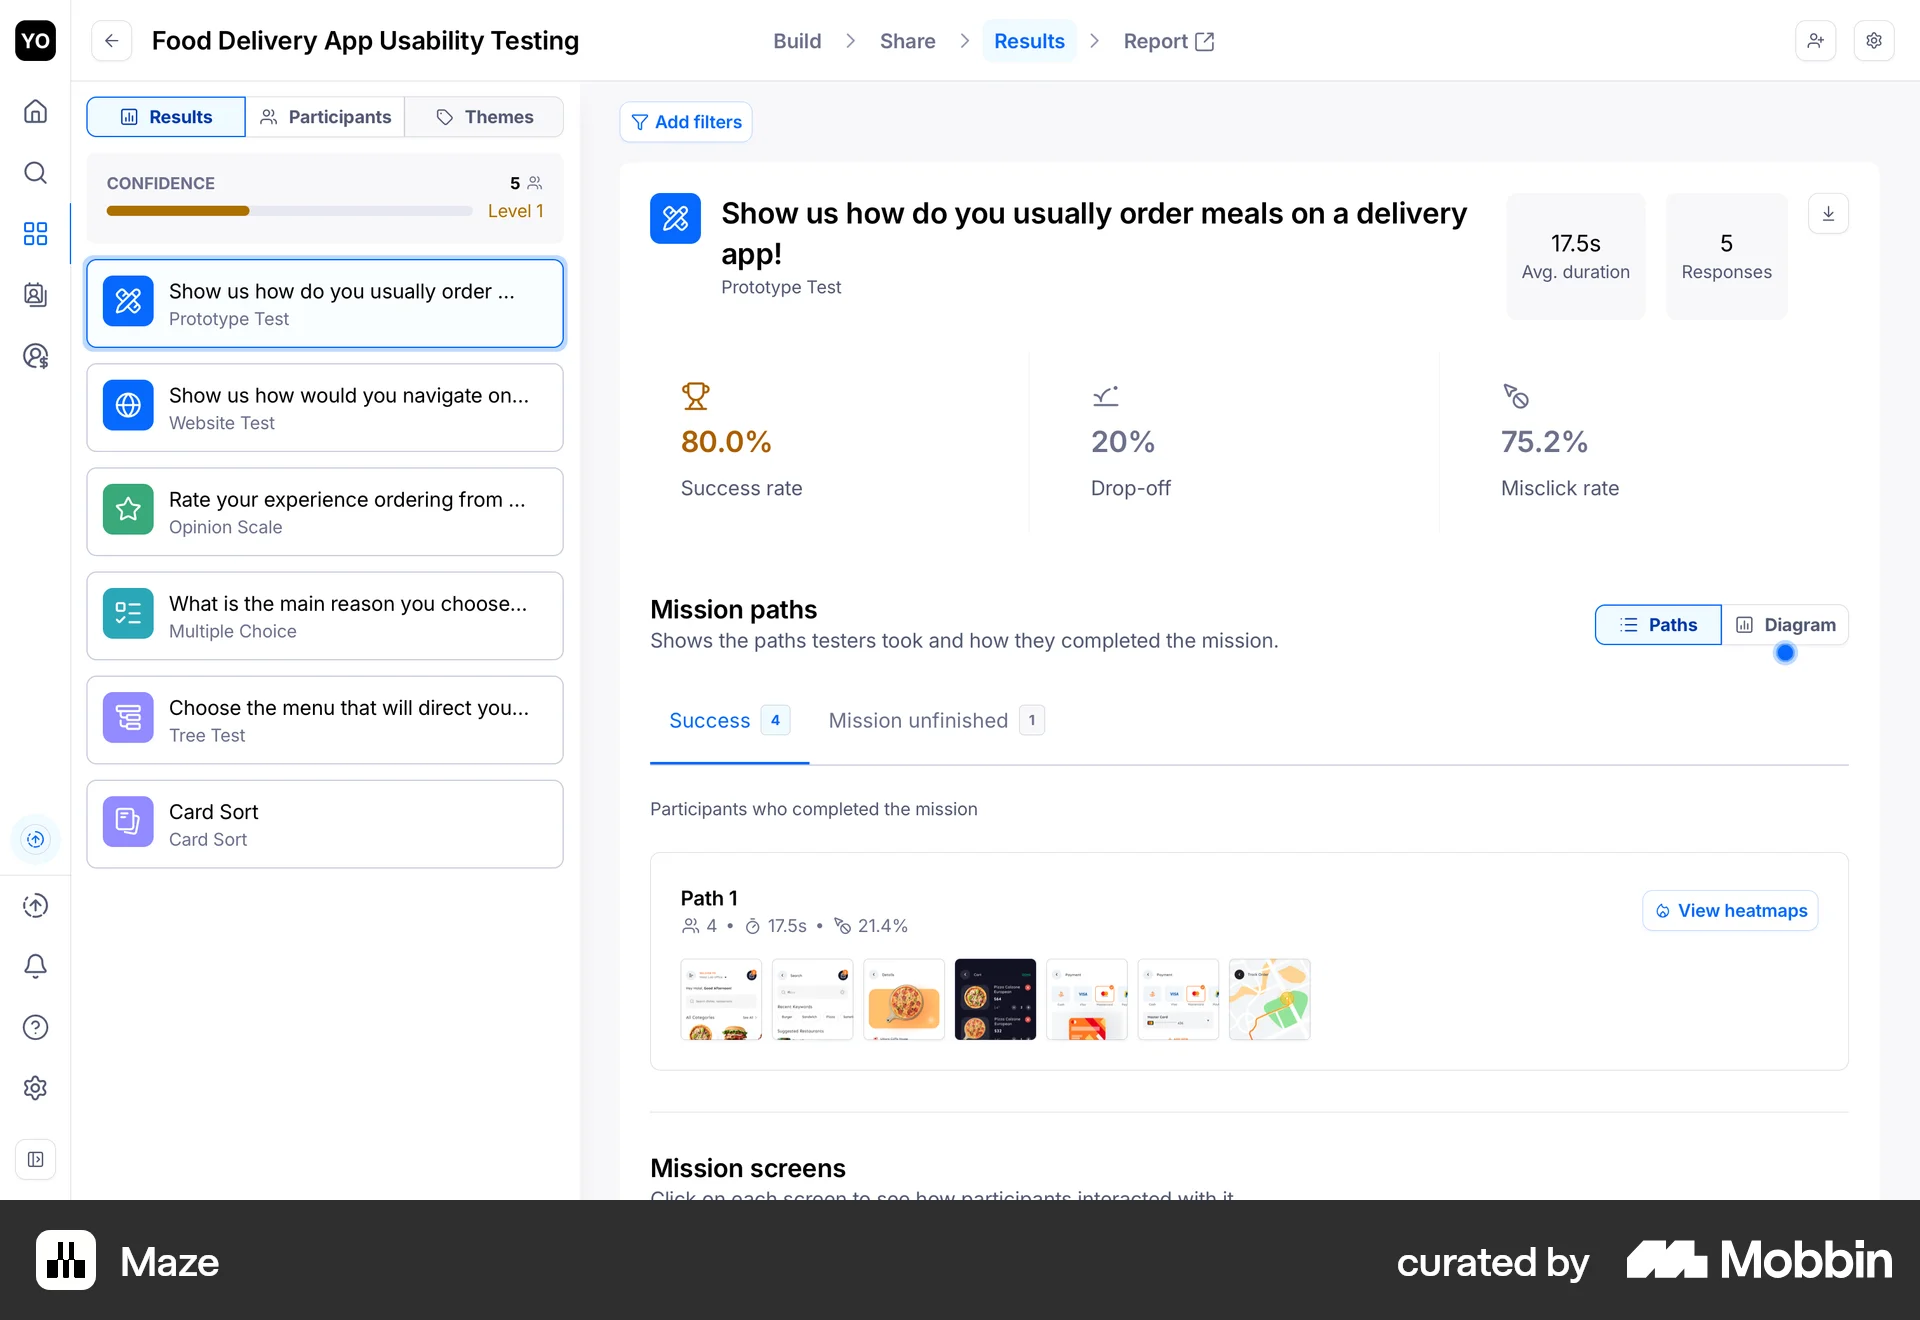Open the map screen thumbnail in Path 1
The height and width of the screenshot is (1320, 1920).
tap(1269, 999)
